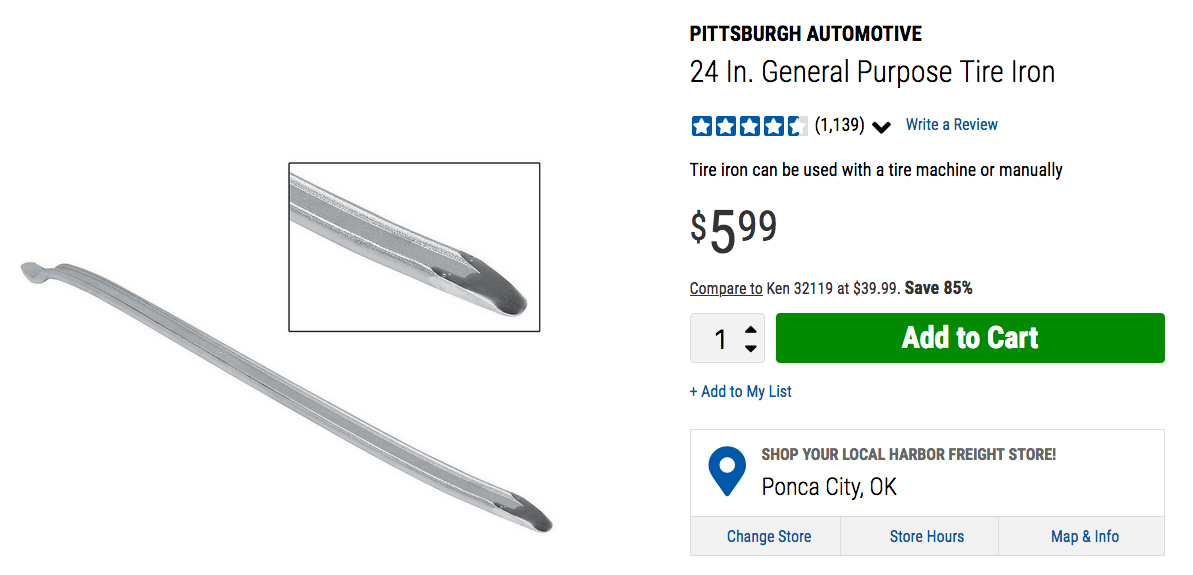This screenshot has height=575, width=1193.
Task: Click the blue location pin icon
Action: click(727, 471)
